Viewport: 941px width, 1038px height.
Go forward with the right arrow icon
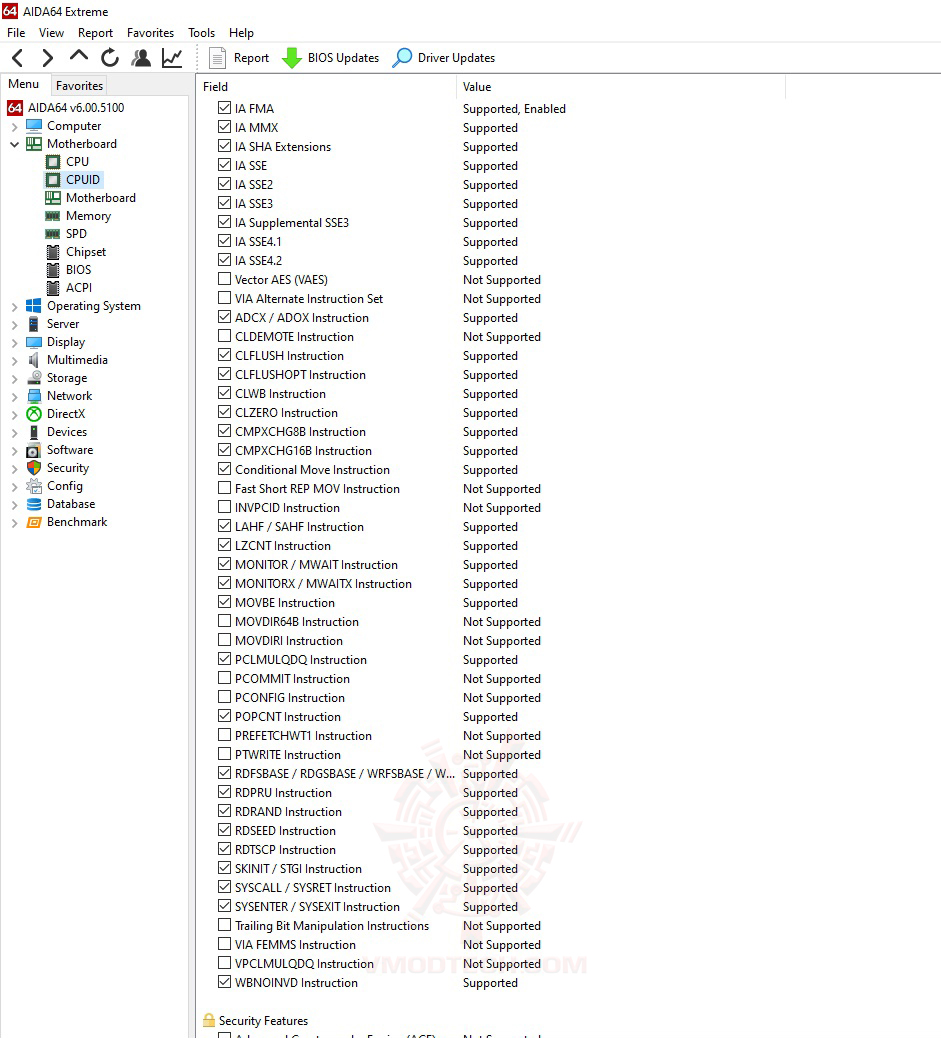pyautogui.click(x=47, y=58)
